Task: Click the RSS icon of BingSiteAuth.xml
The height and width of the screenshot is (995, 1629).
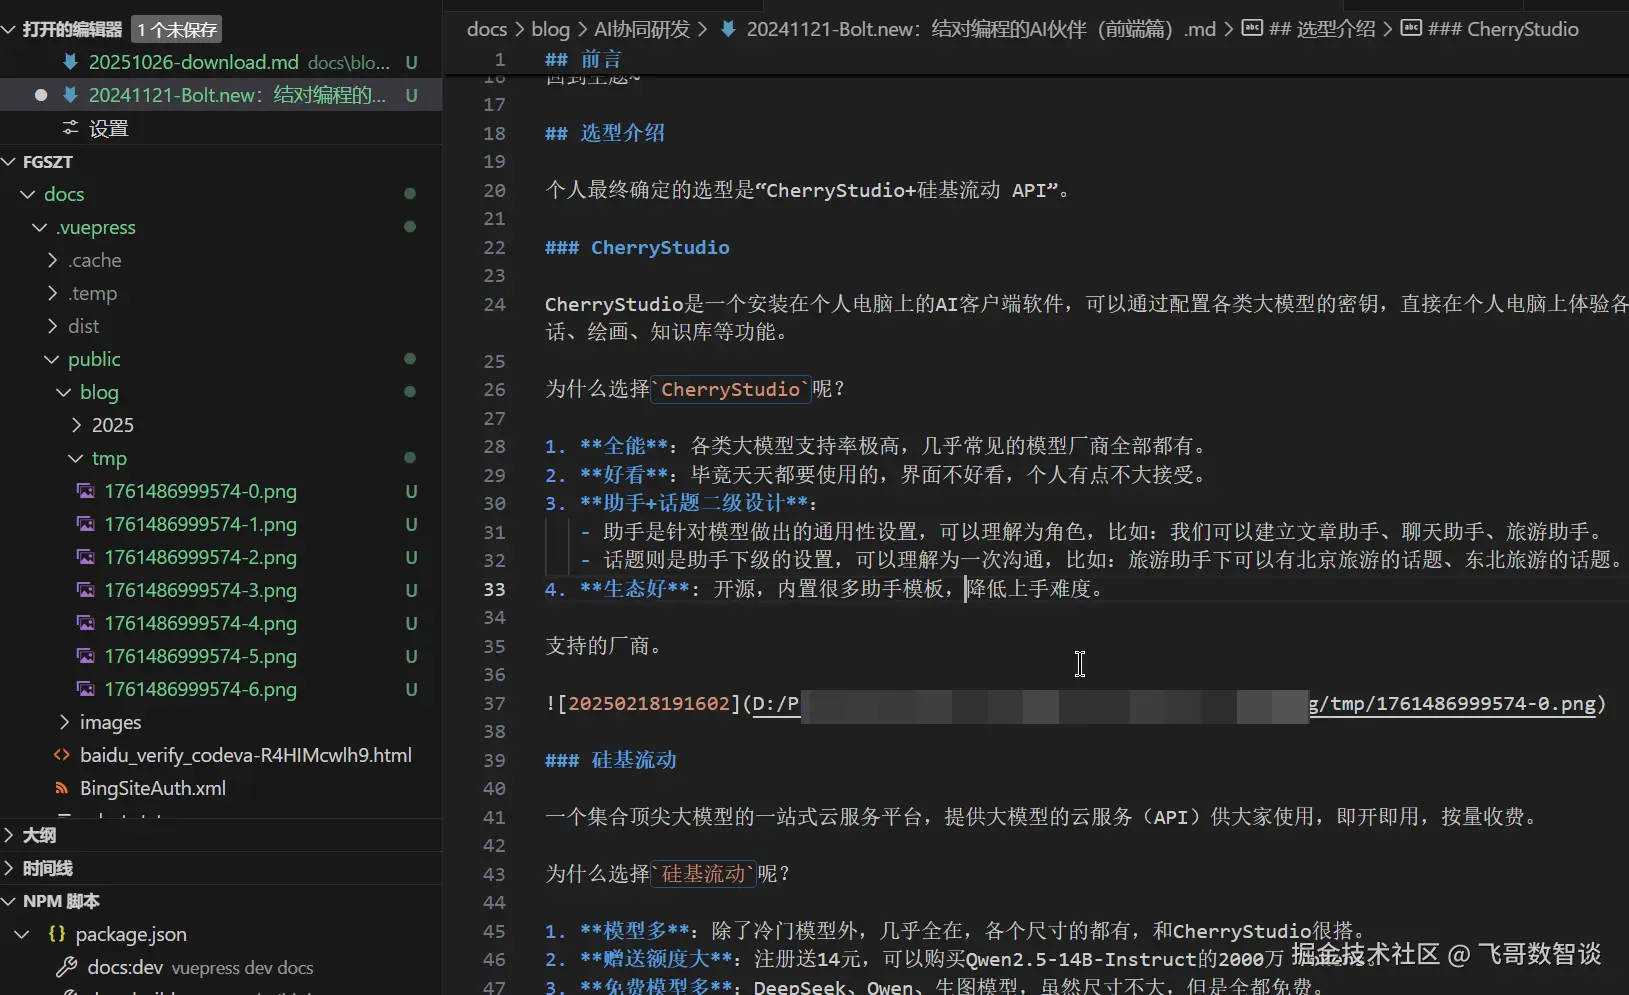Action: click(62, 788)
